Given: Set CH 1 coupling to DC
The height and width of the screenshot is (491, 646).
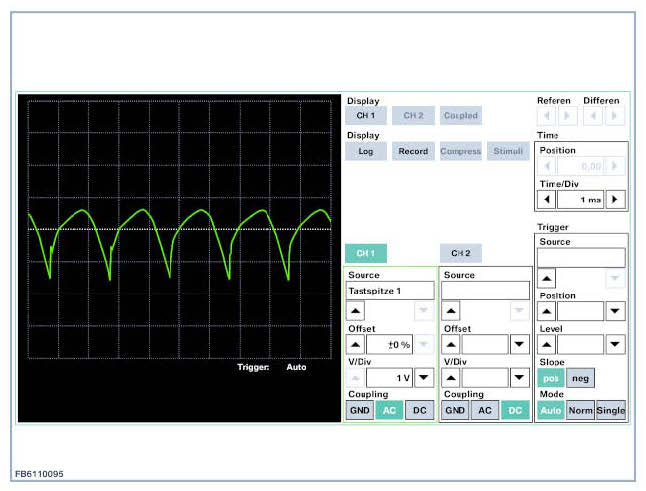Looking at the screenshot, I should [x=421, y=410].
